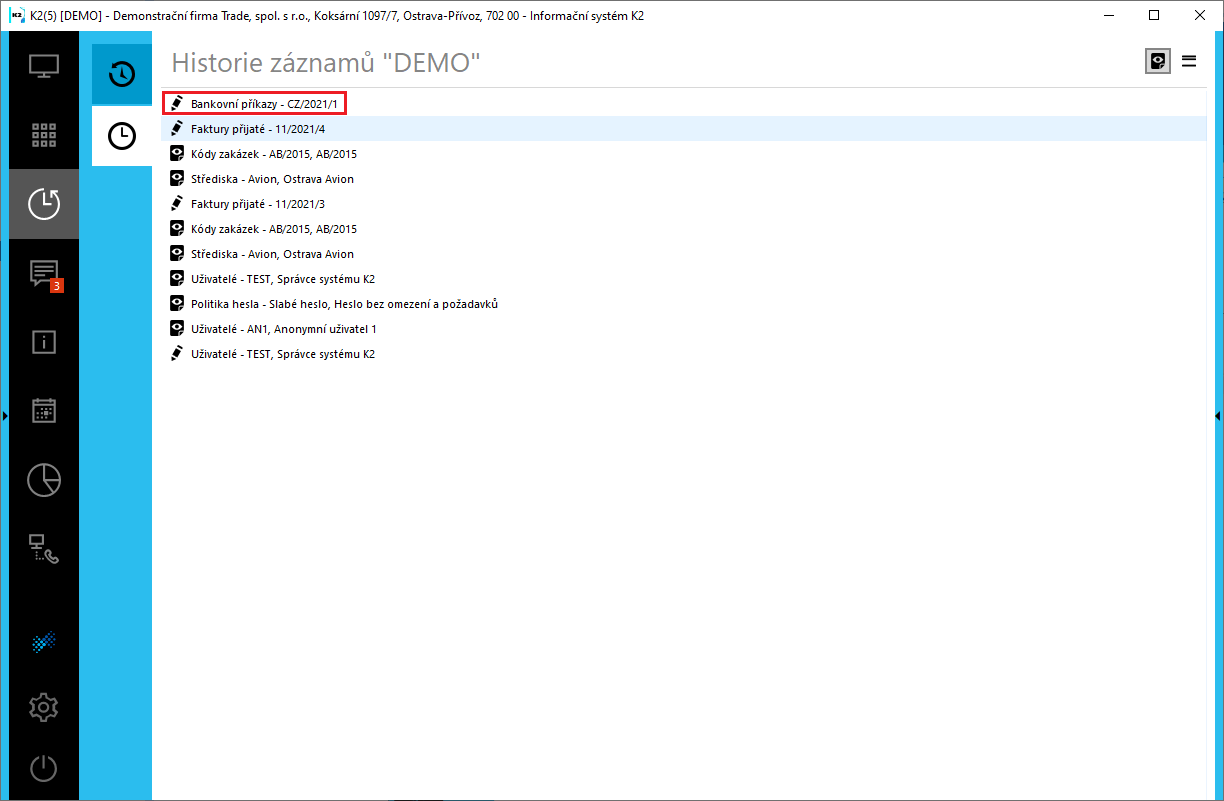Click the power off icon at sidebar bottom

point(43,769)
